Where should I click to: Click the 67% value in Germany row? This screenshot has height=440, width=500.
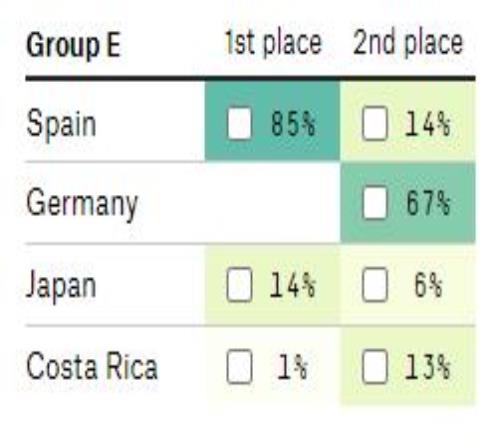(428, 203)
